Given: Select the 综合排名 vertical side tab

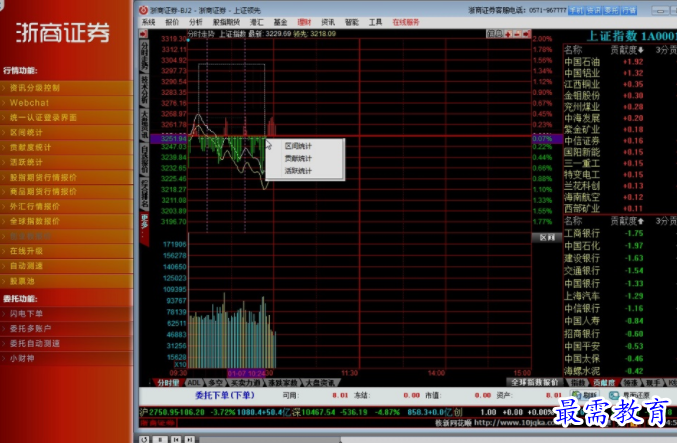Looking at the screenshot, I should pyautogui.click(x=144, y=193).
